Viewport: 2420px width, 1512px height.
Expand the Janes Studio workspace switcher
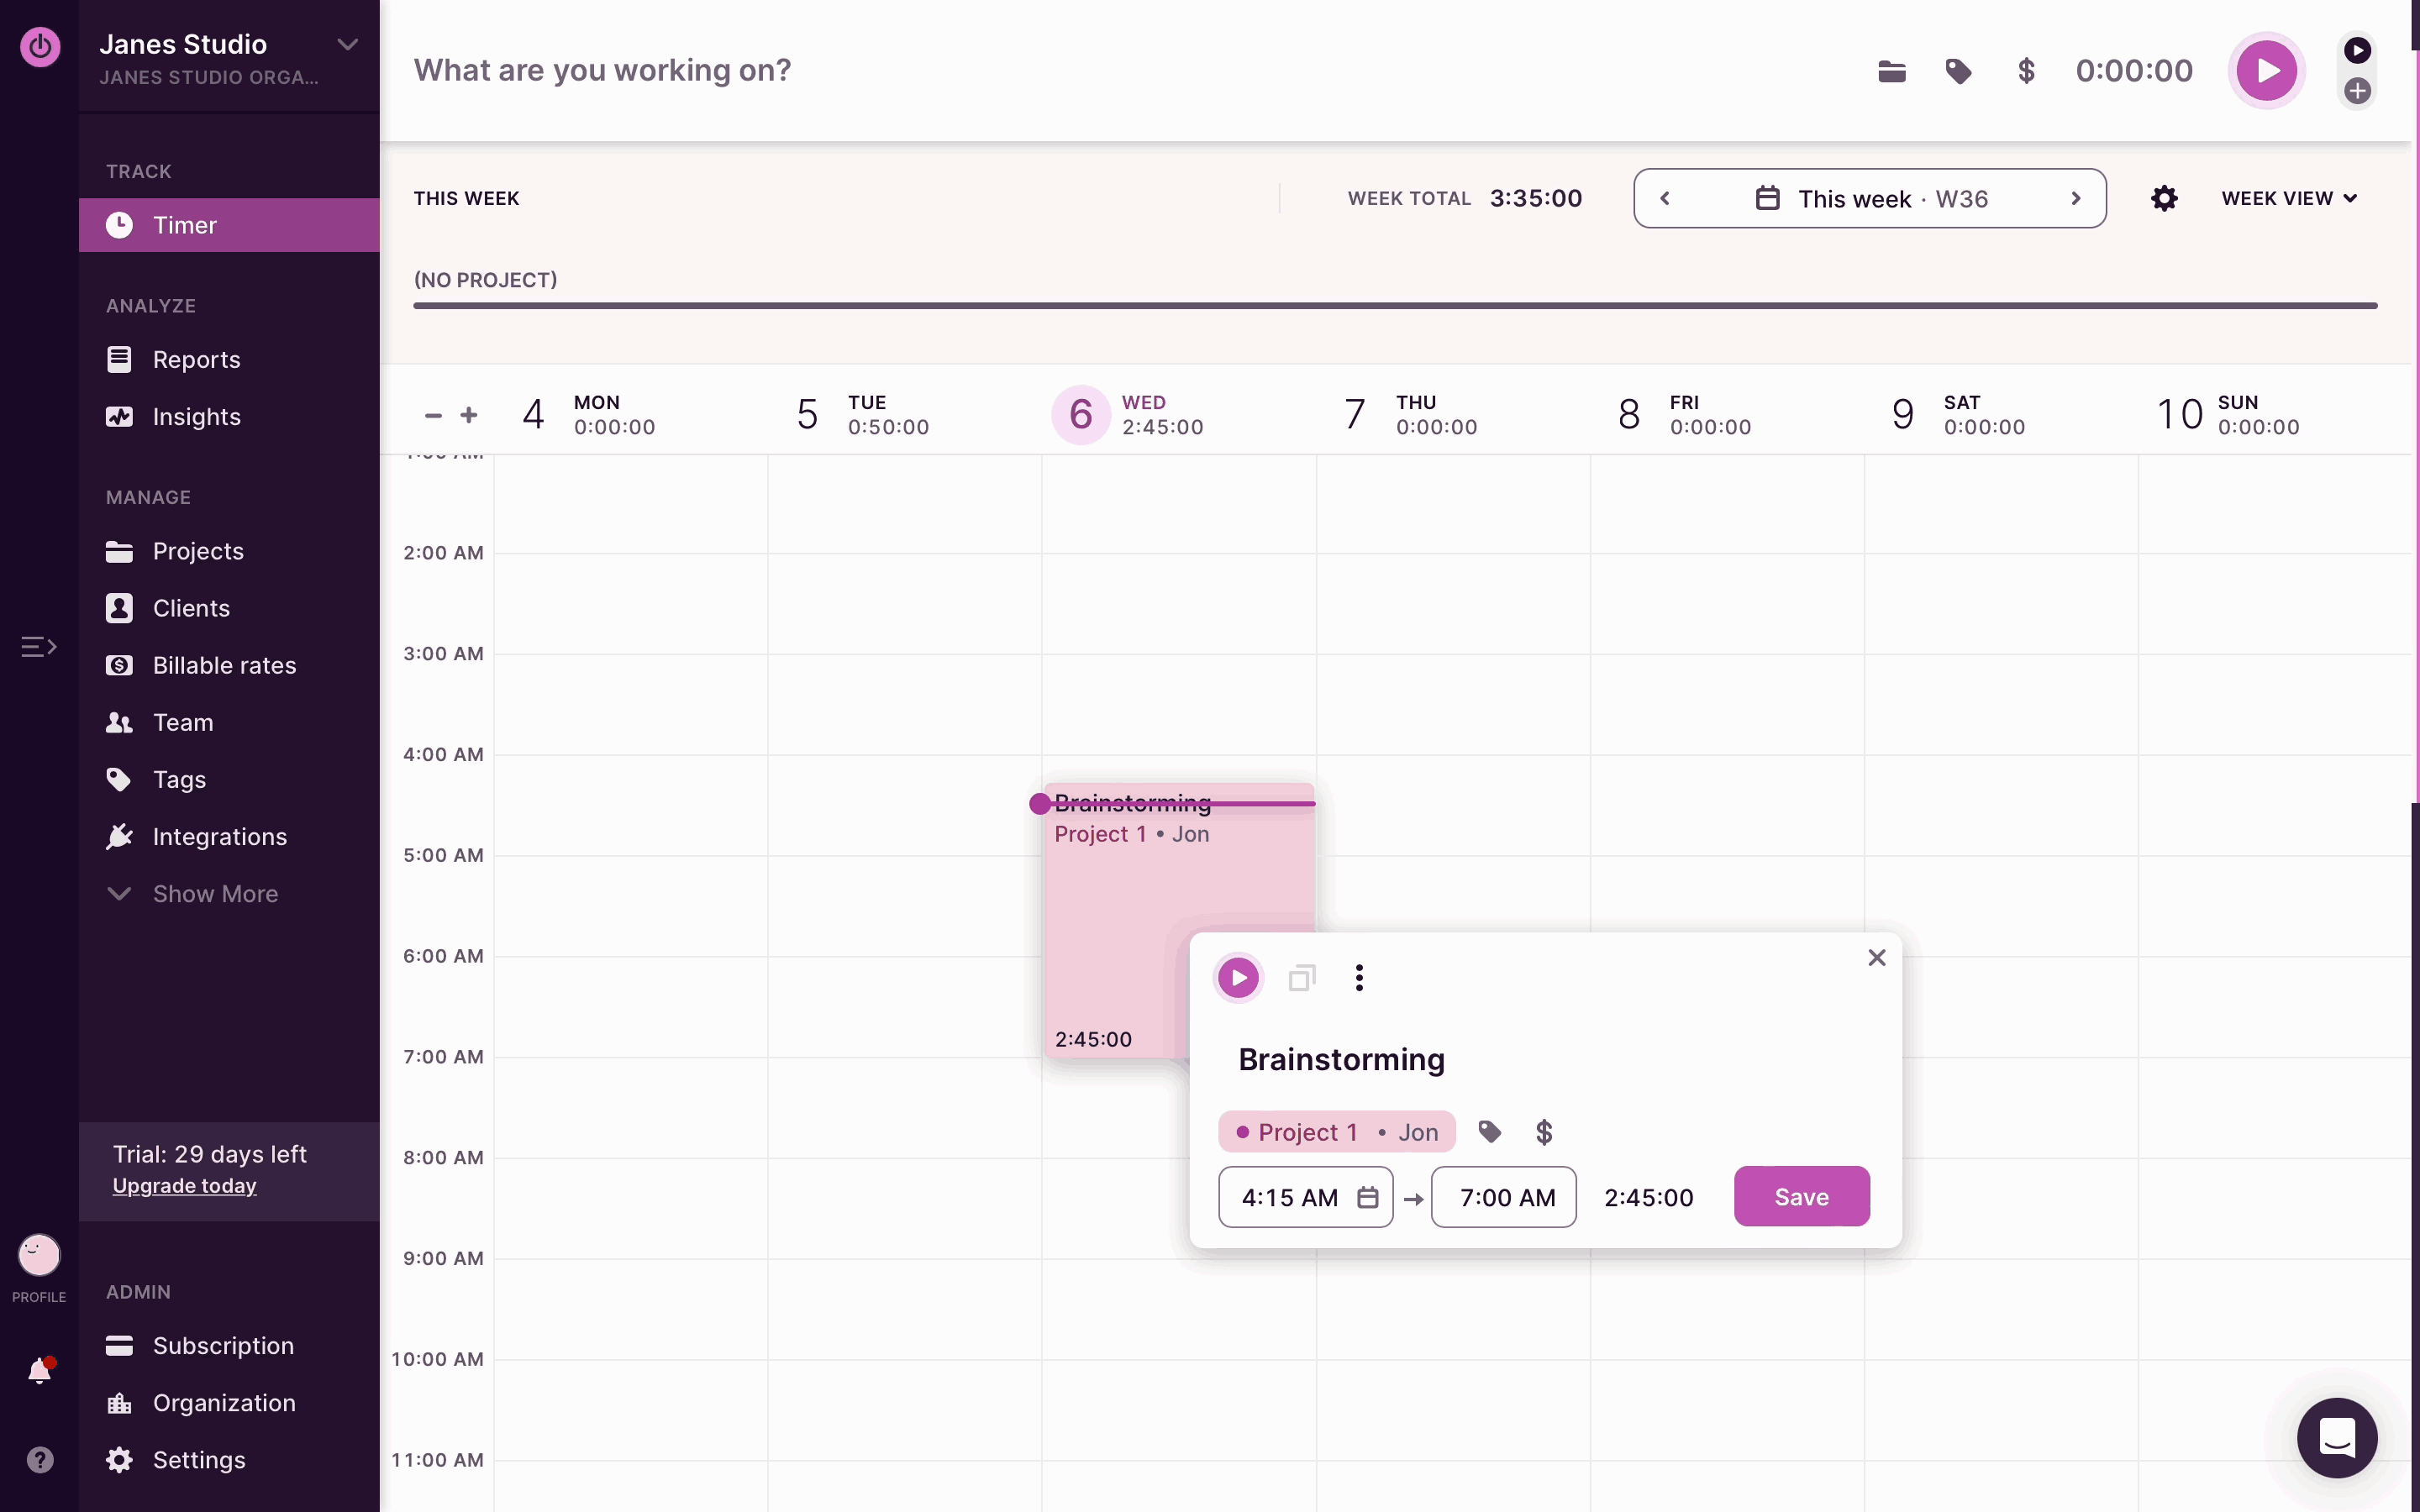[x=347, y=44]
